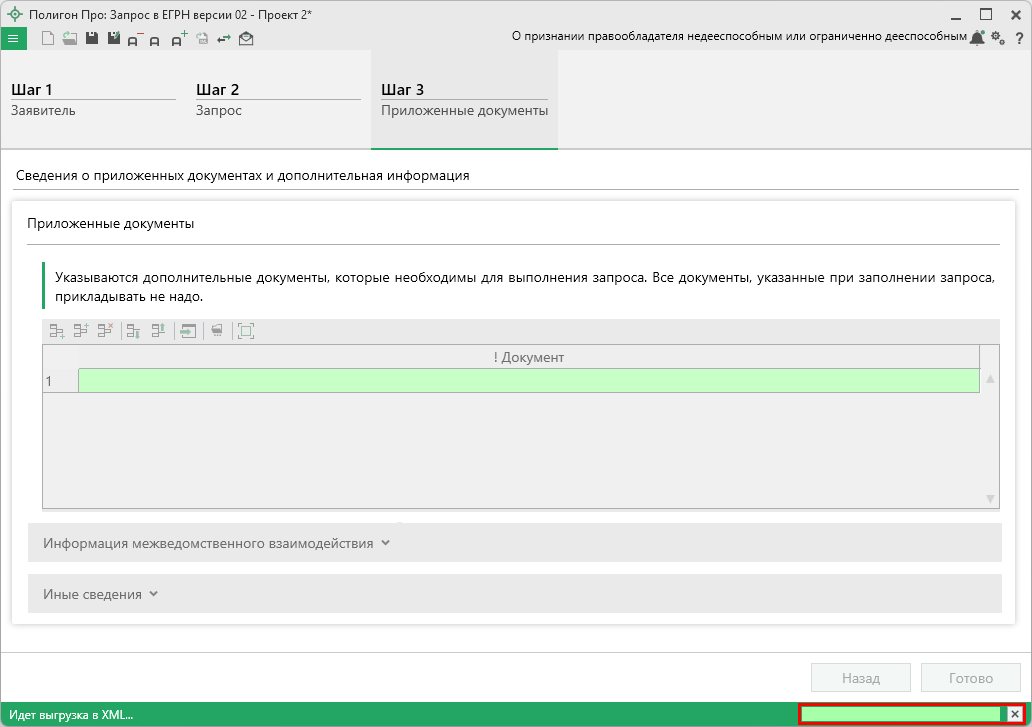Switch to Шаг 1 Заявитель tab

93,100
